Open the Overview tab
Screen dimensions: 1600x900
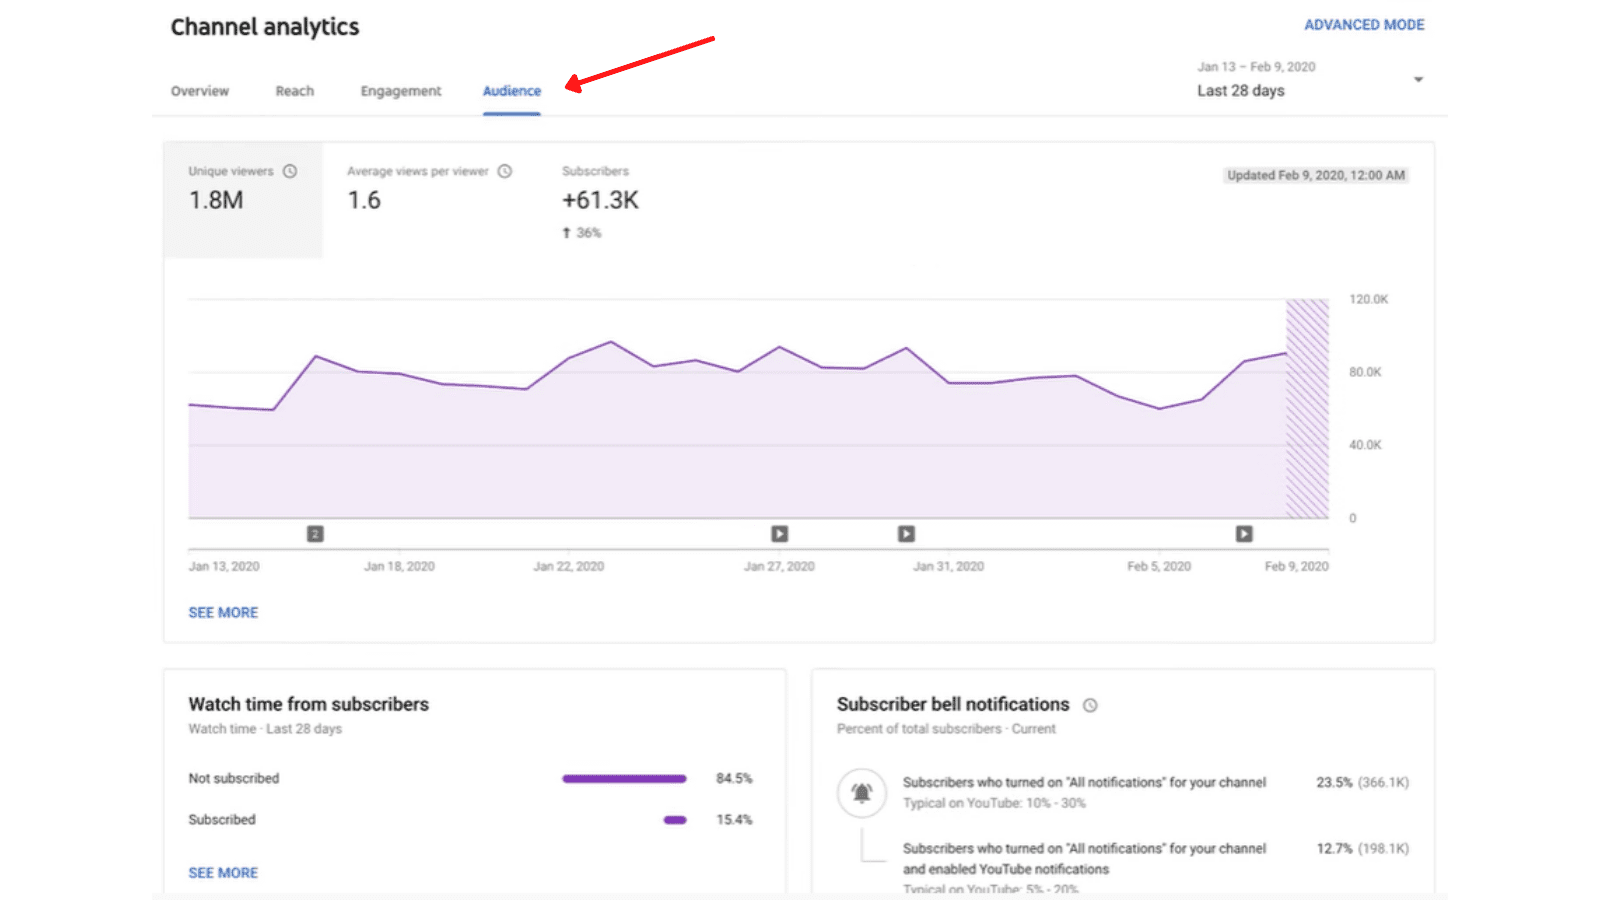(x=200, y=91)
